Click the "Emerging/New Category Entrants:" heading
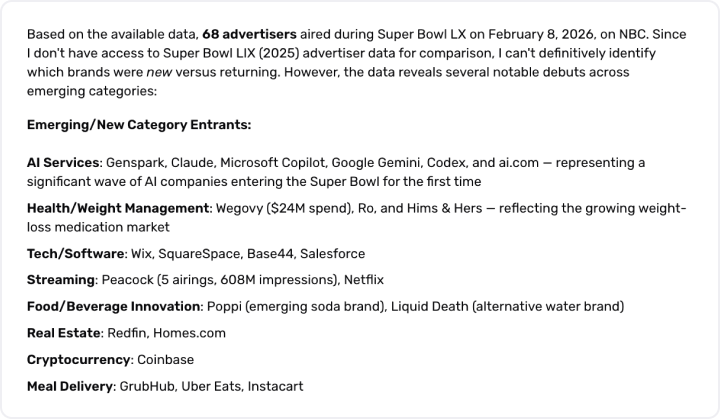720x419 pixels. 139,125
